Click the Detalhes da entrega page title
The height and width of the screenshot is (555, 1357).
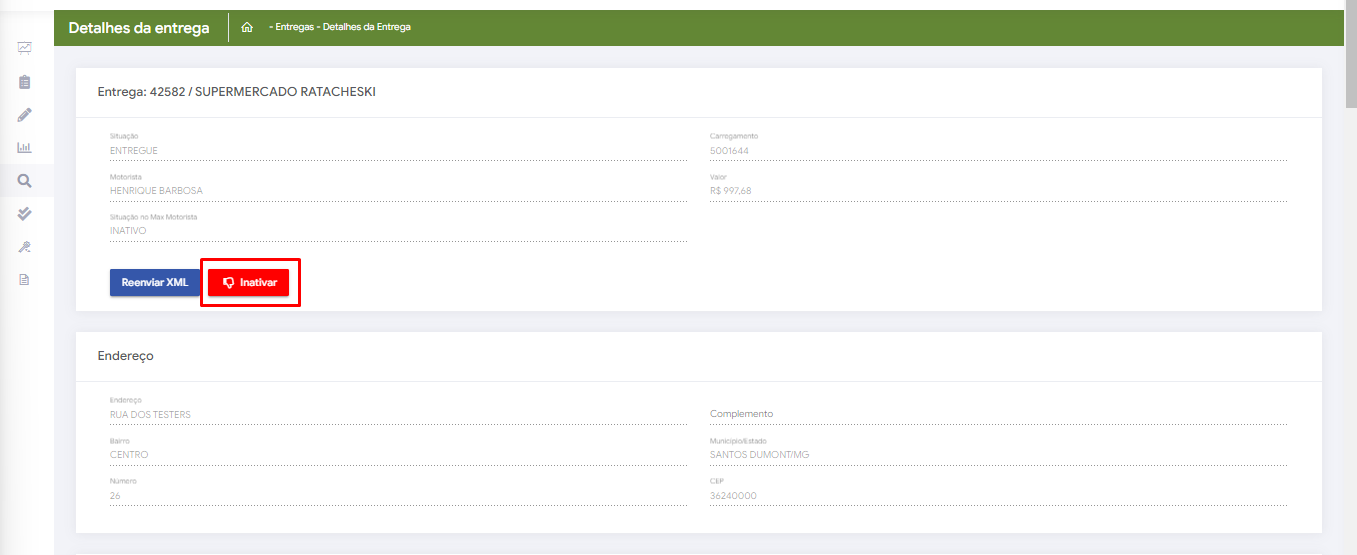pyautogui.click(x=139, y=28)
